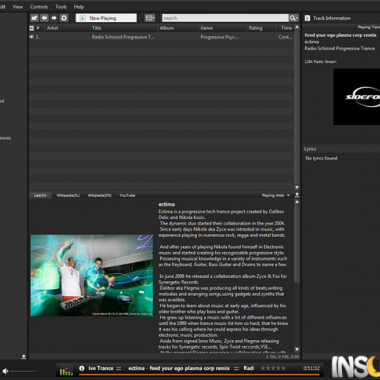Screen dimensions: 380x380
Task: Go forward with the right arrow icon
Action: 54,18
